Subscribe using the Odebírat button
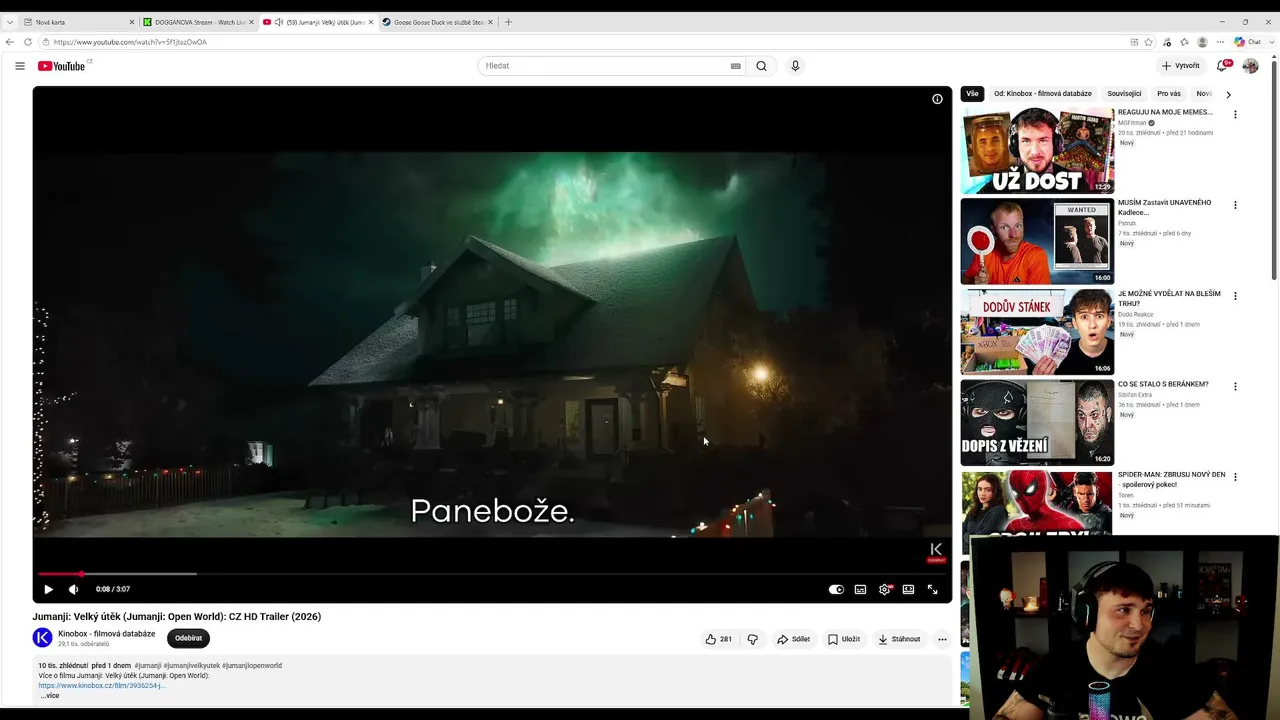1280x720 pixels. pos(188,638)
